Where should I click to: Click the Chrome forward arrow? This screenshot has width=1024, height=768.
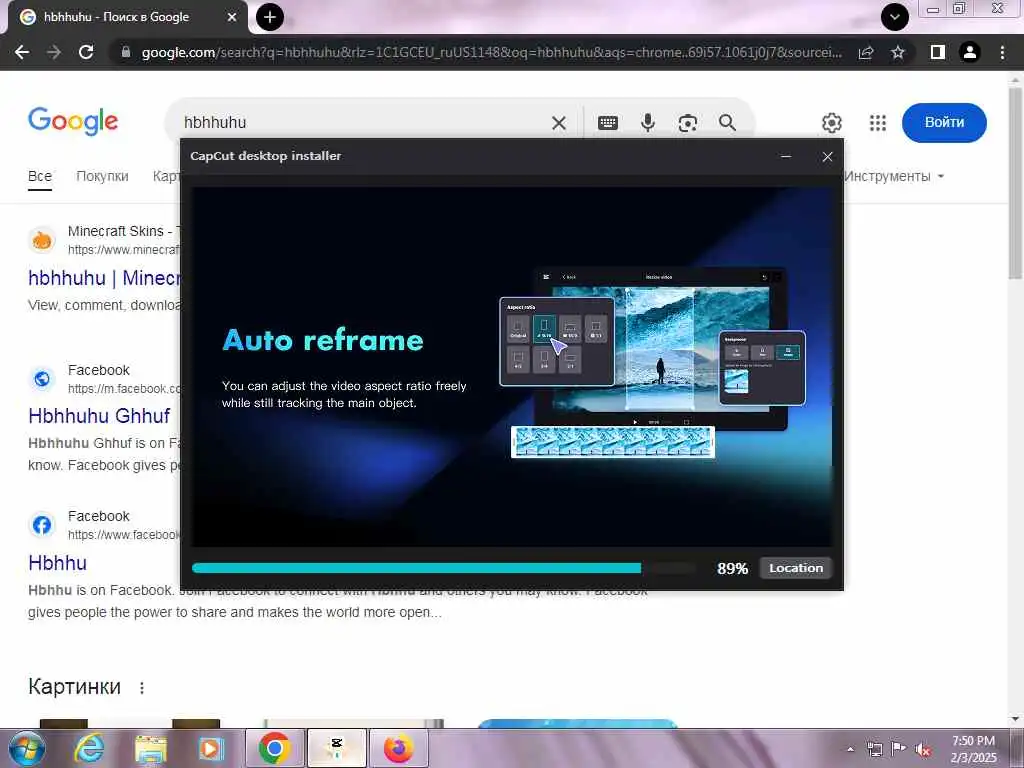[54, 52]
